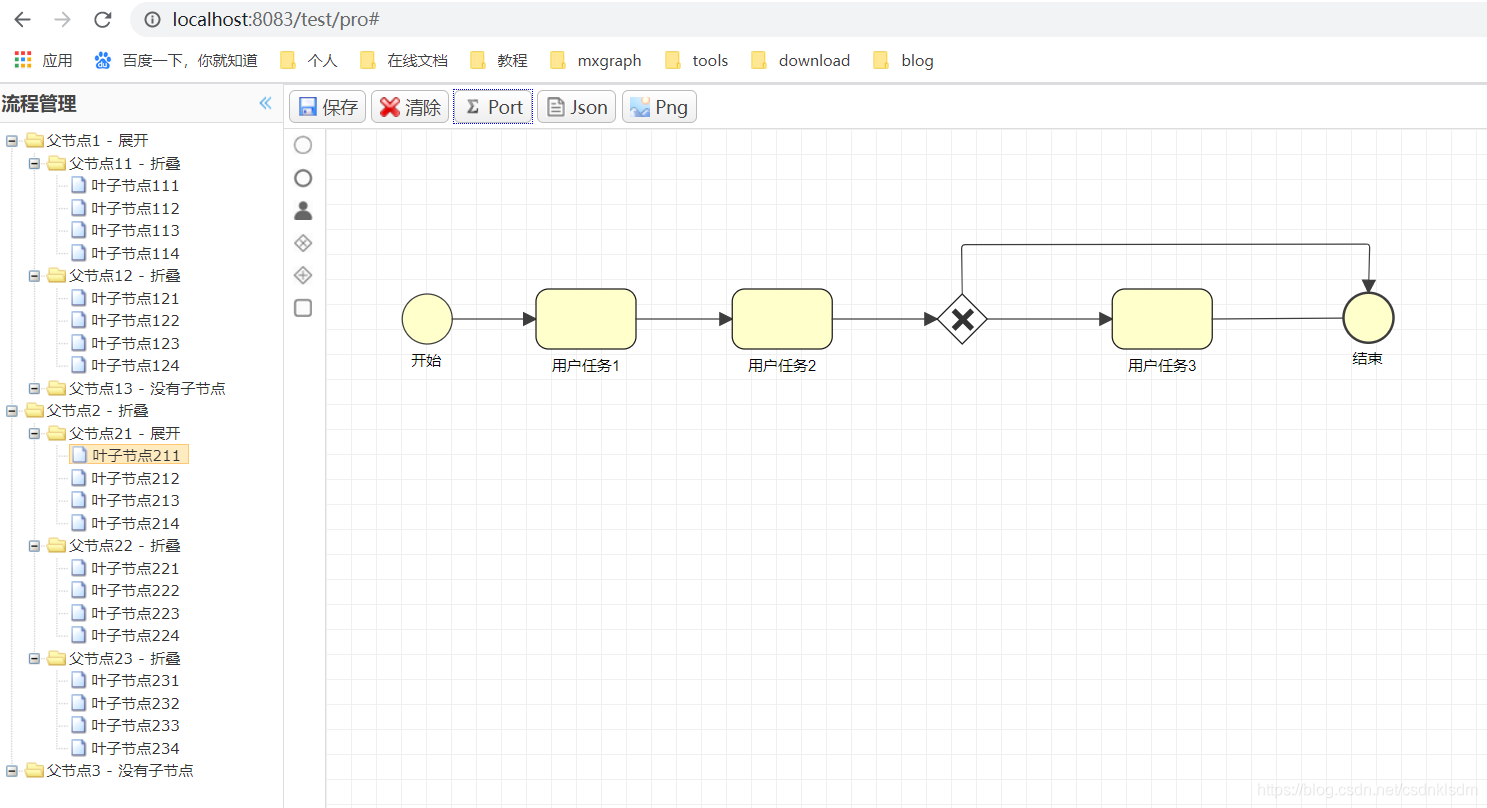1487x808 pixels.
Task: Collapse the 父节点21 - 展开 tree node
Action: coord(34,433)
